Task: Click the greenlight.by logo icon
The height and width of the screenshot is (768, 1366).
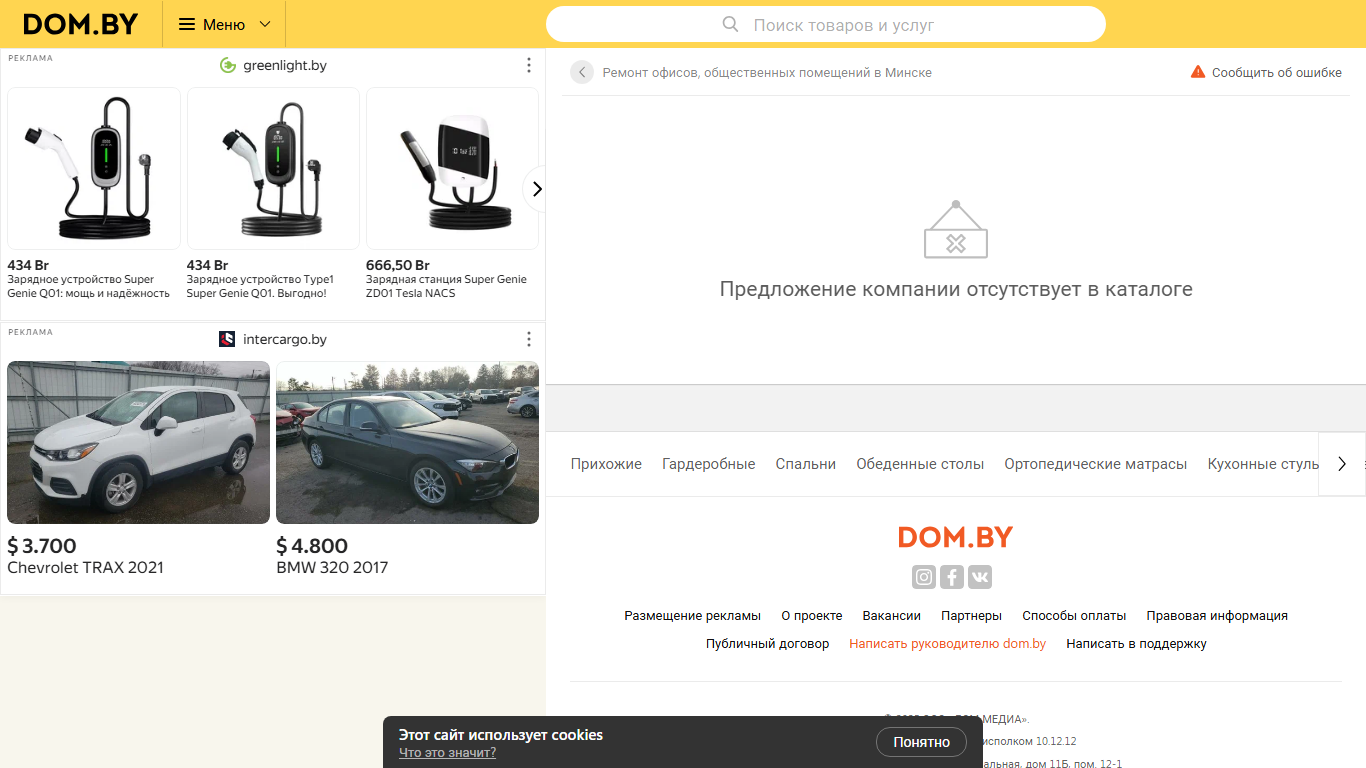Action: pos(228,65)
